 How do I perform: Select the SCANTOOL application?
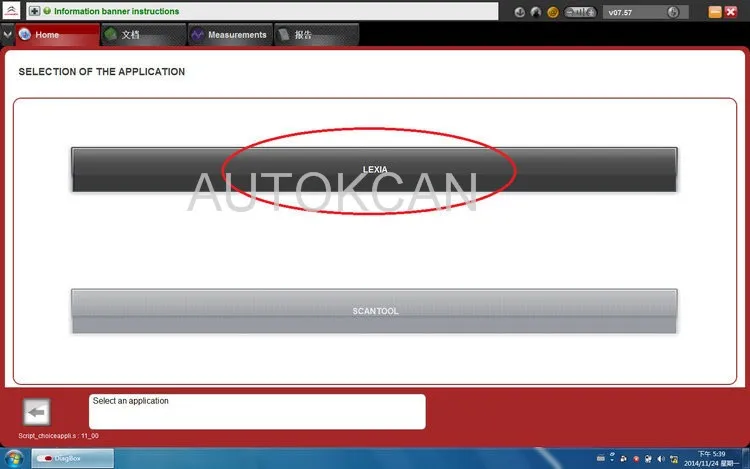[375, 311]
